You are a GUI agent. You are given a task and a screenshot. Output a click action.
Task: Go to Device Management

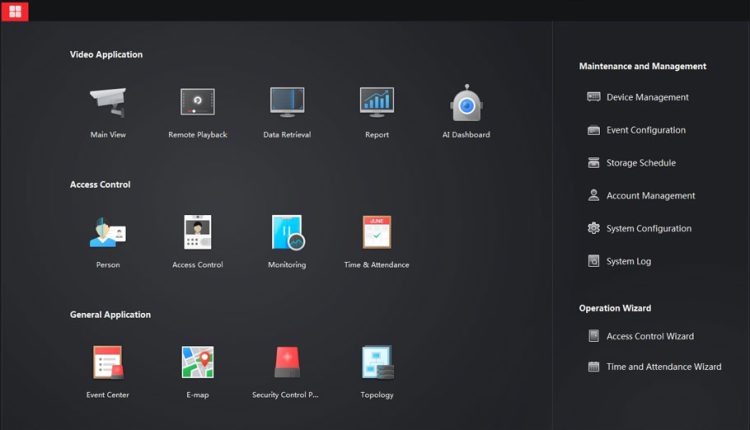[646, 97]
